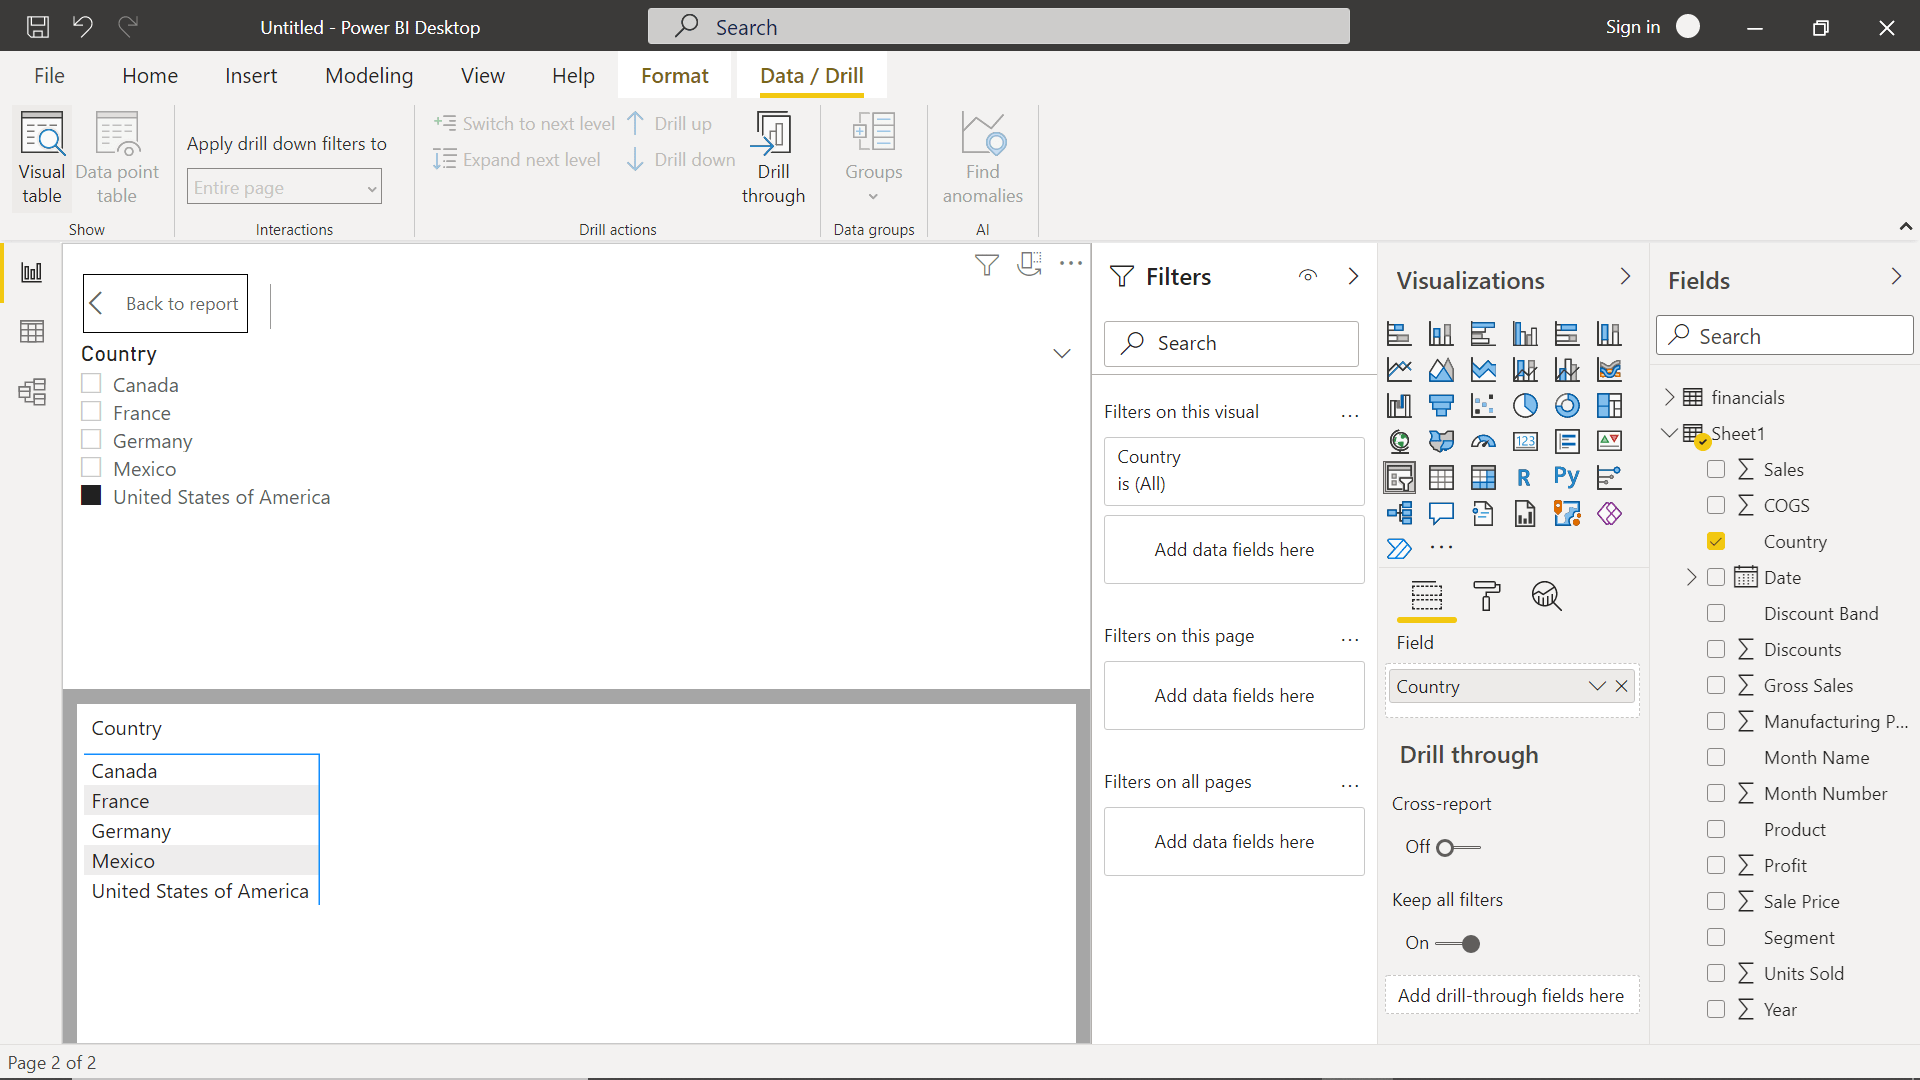1920x1080 pixels.
Task: Select the Python visual
Action: [x=1567, y=477]
